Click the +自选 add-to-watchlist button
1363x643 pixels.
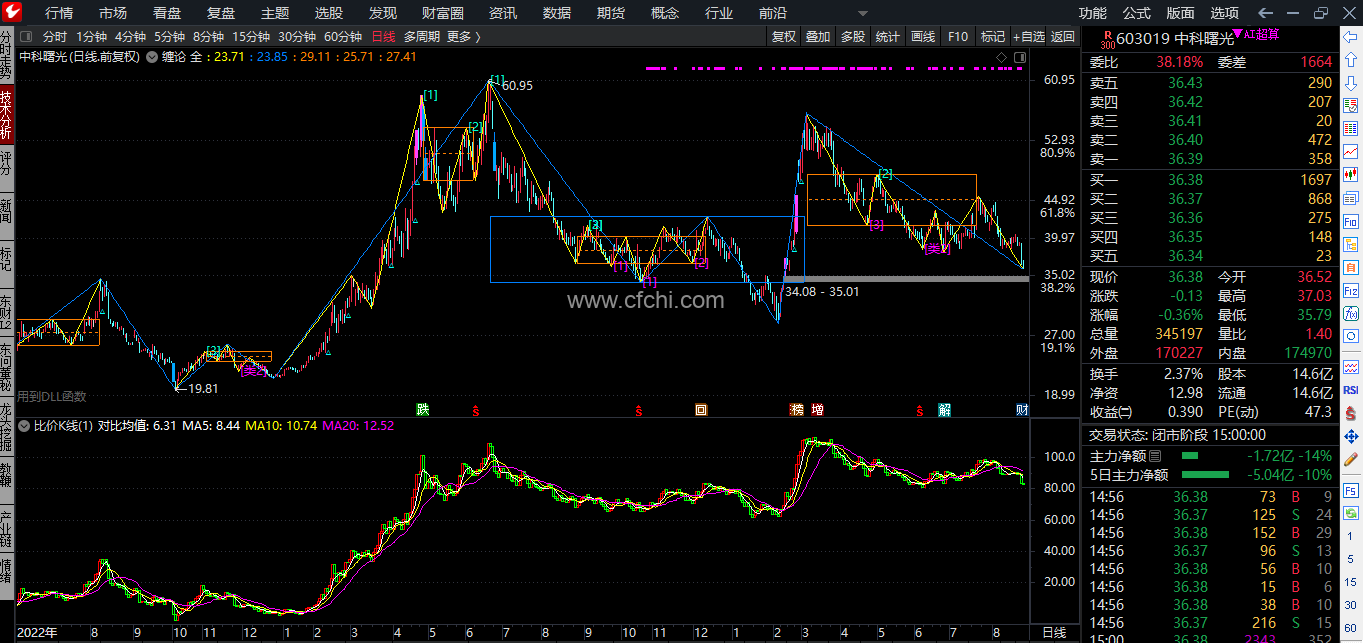tap(1028, 37)
